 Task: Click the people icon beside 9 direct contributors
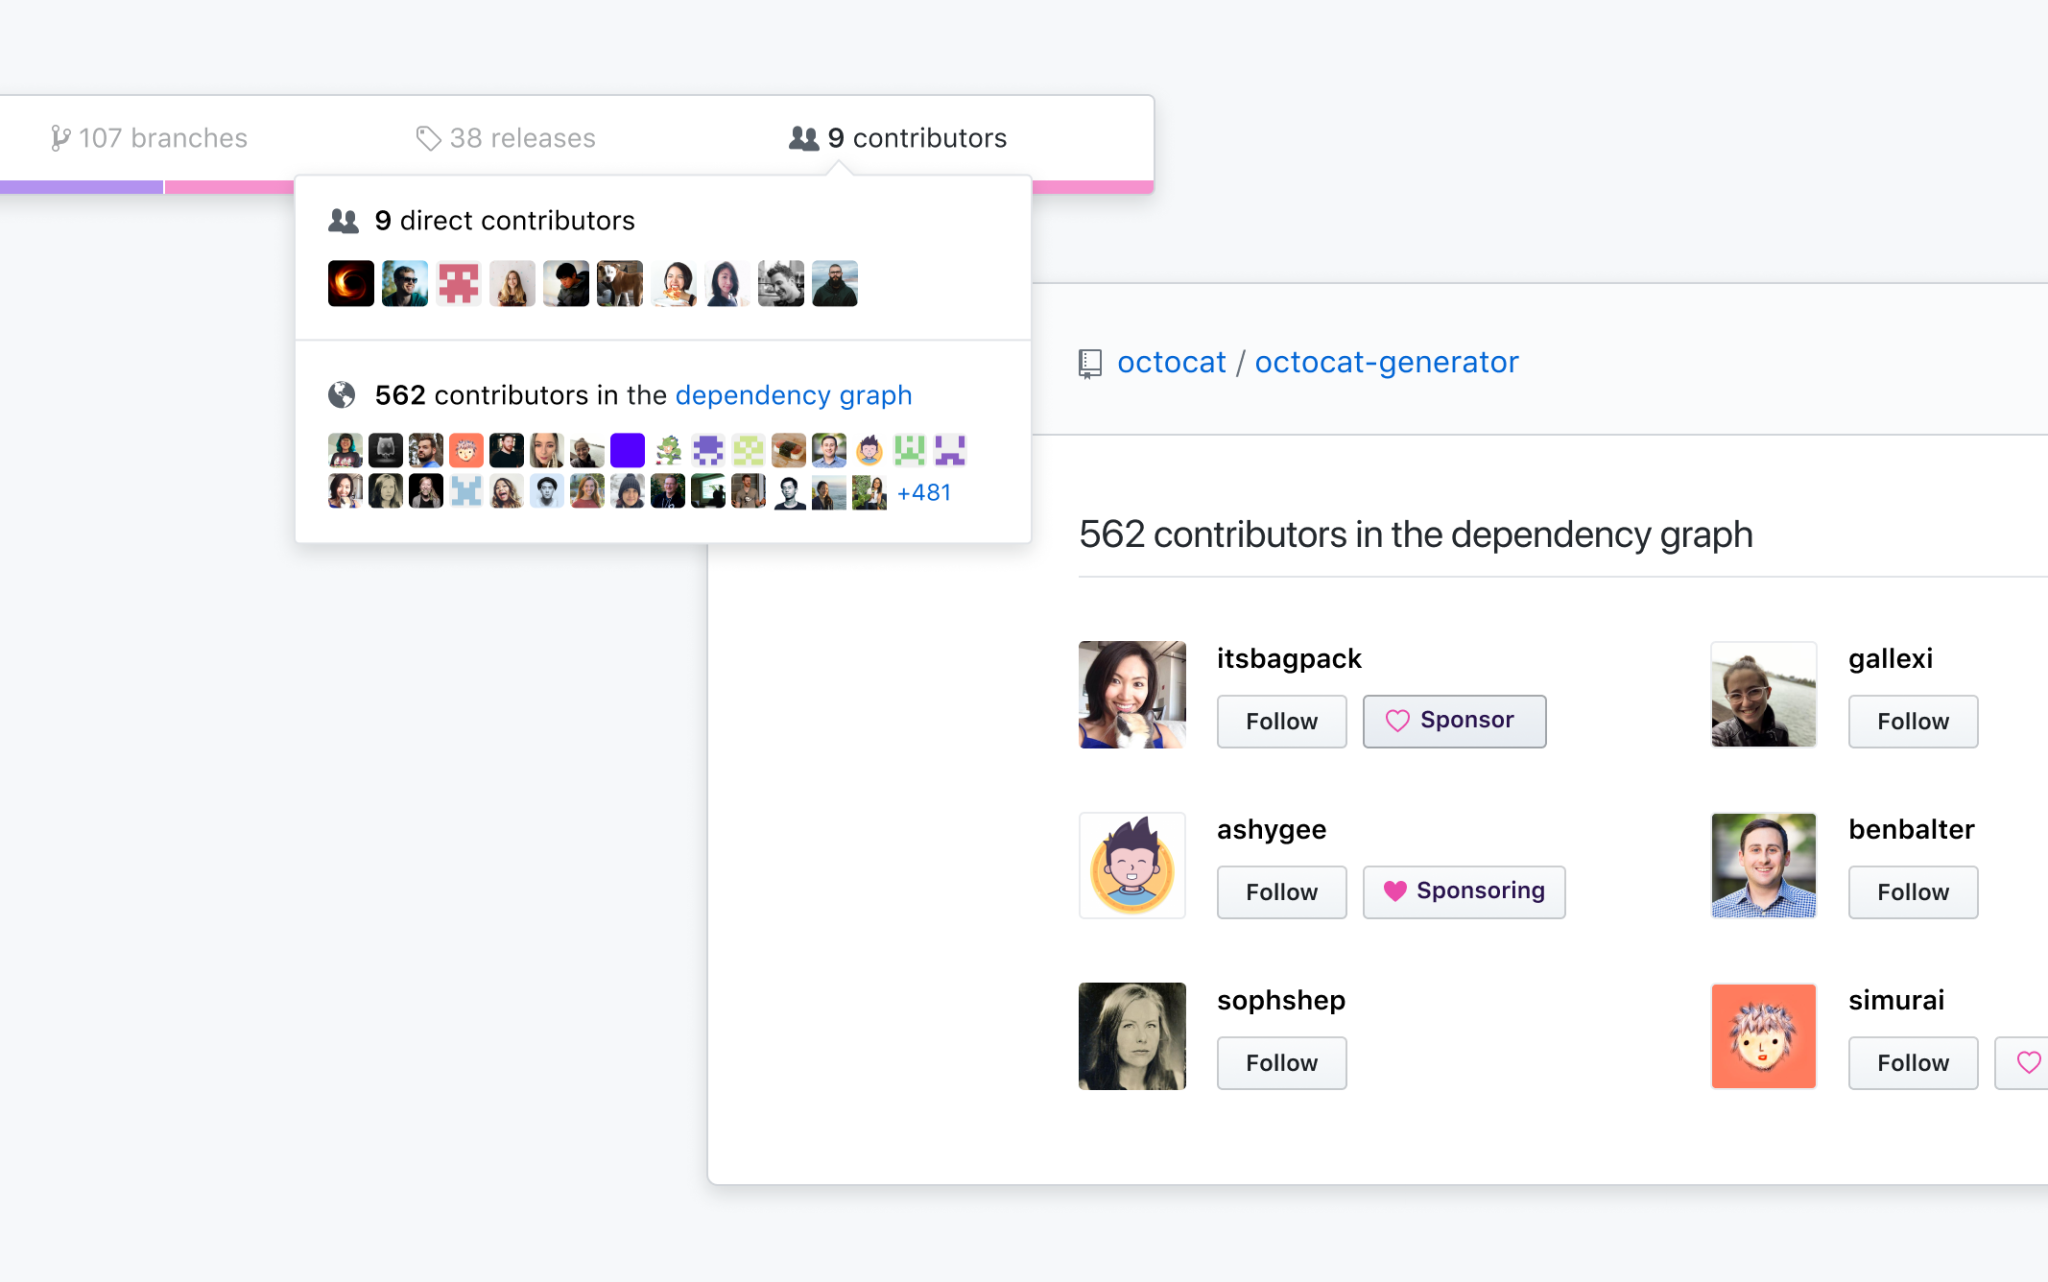(344, 220)
